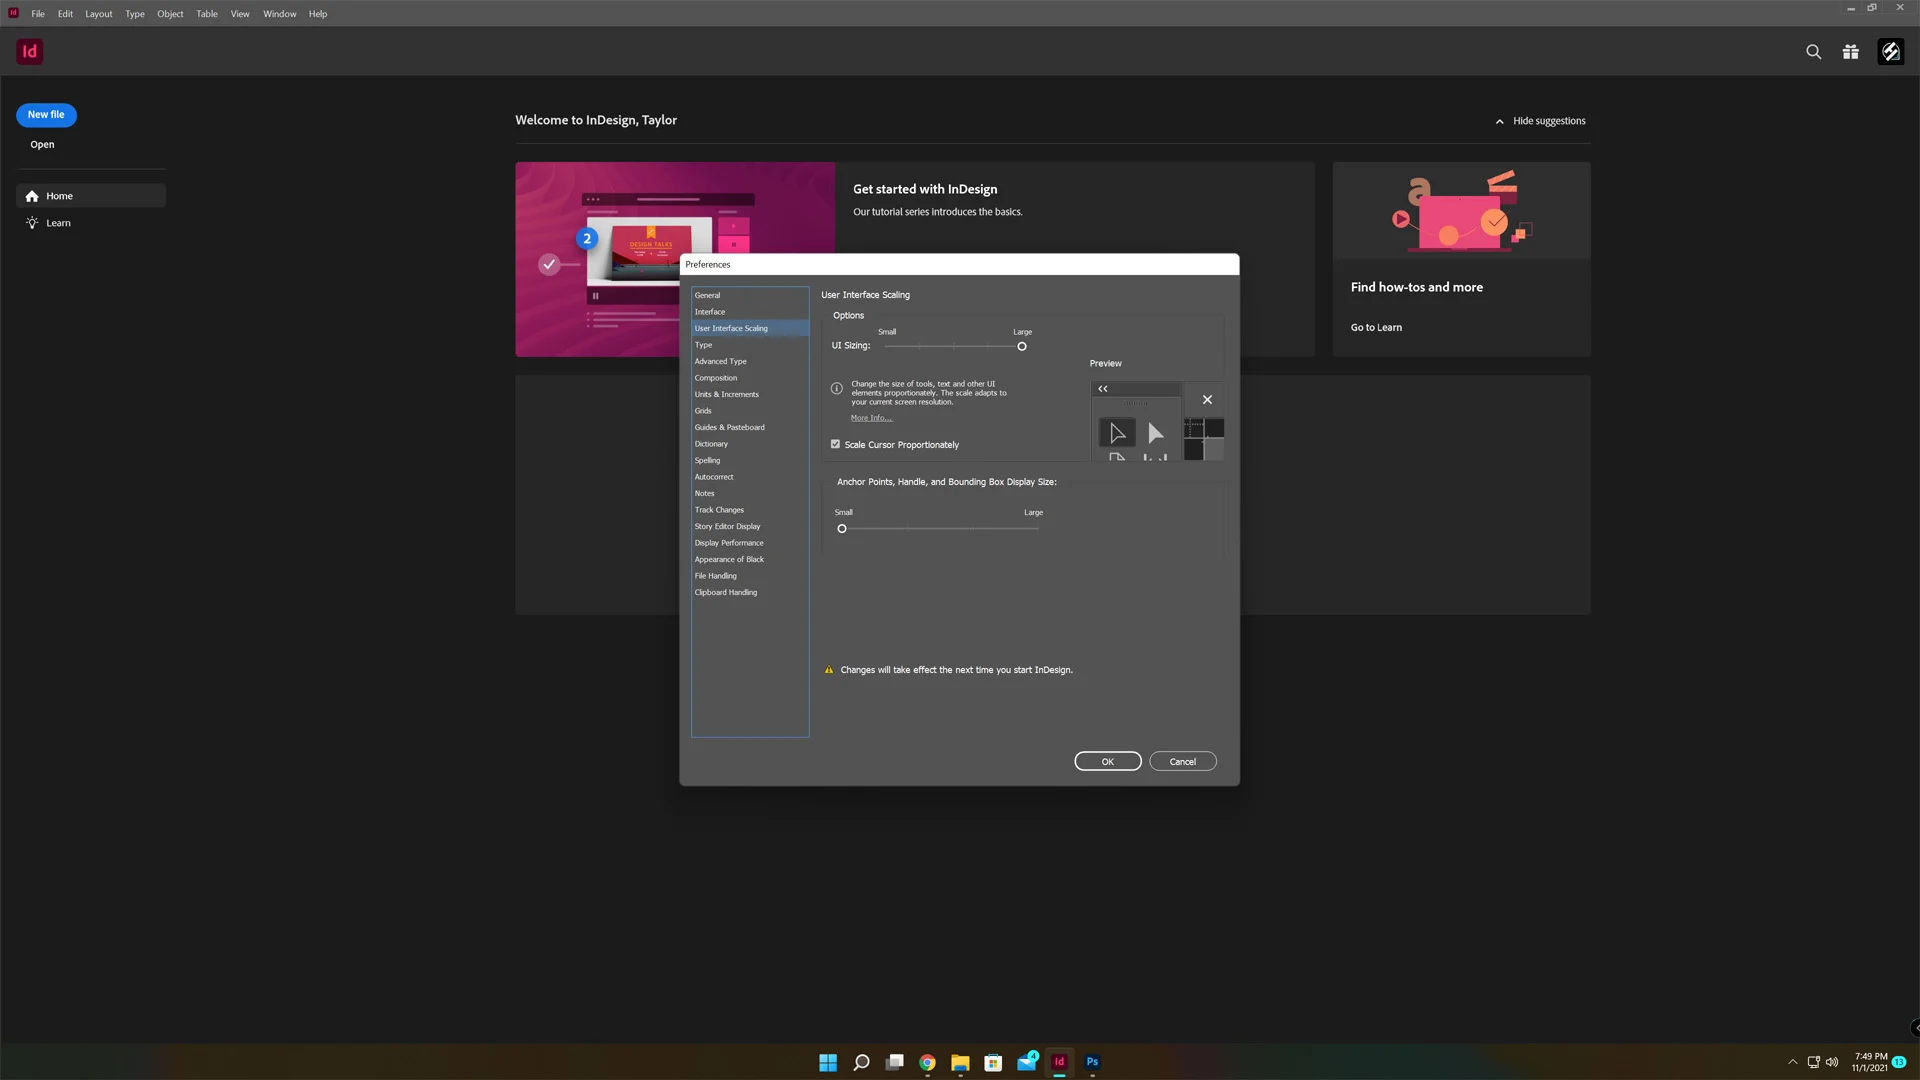Open the More Info link
1920x1080 pixels.
[x=871, y=418]
